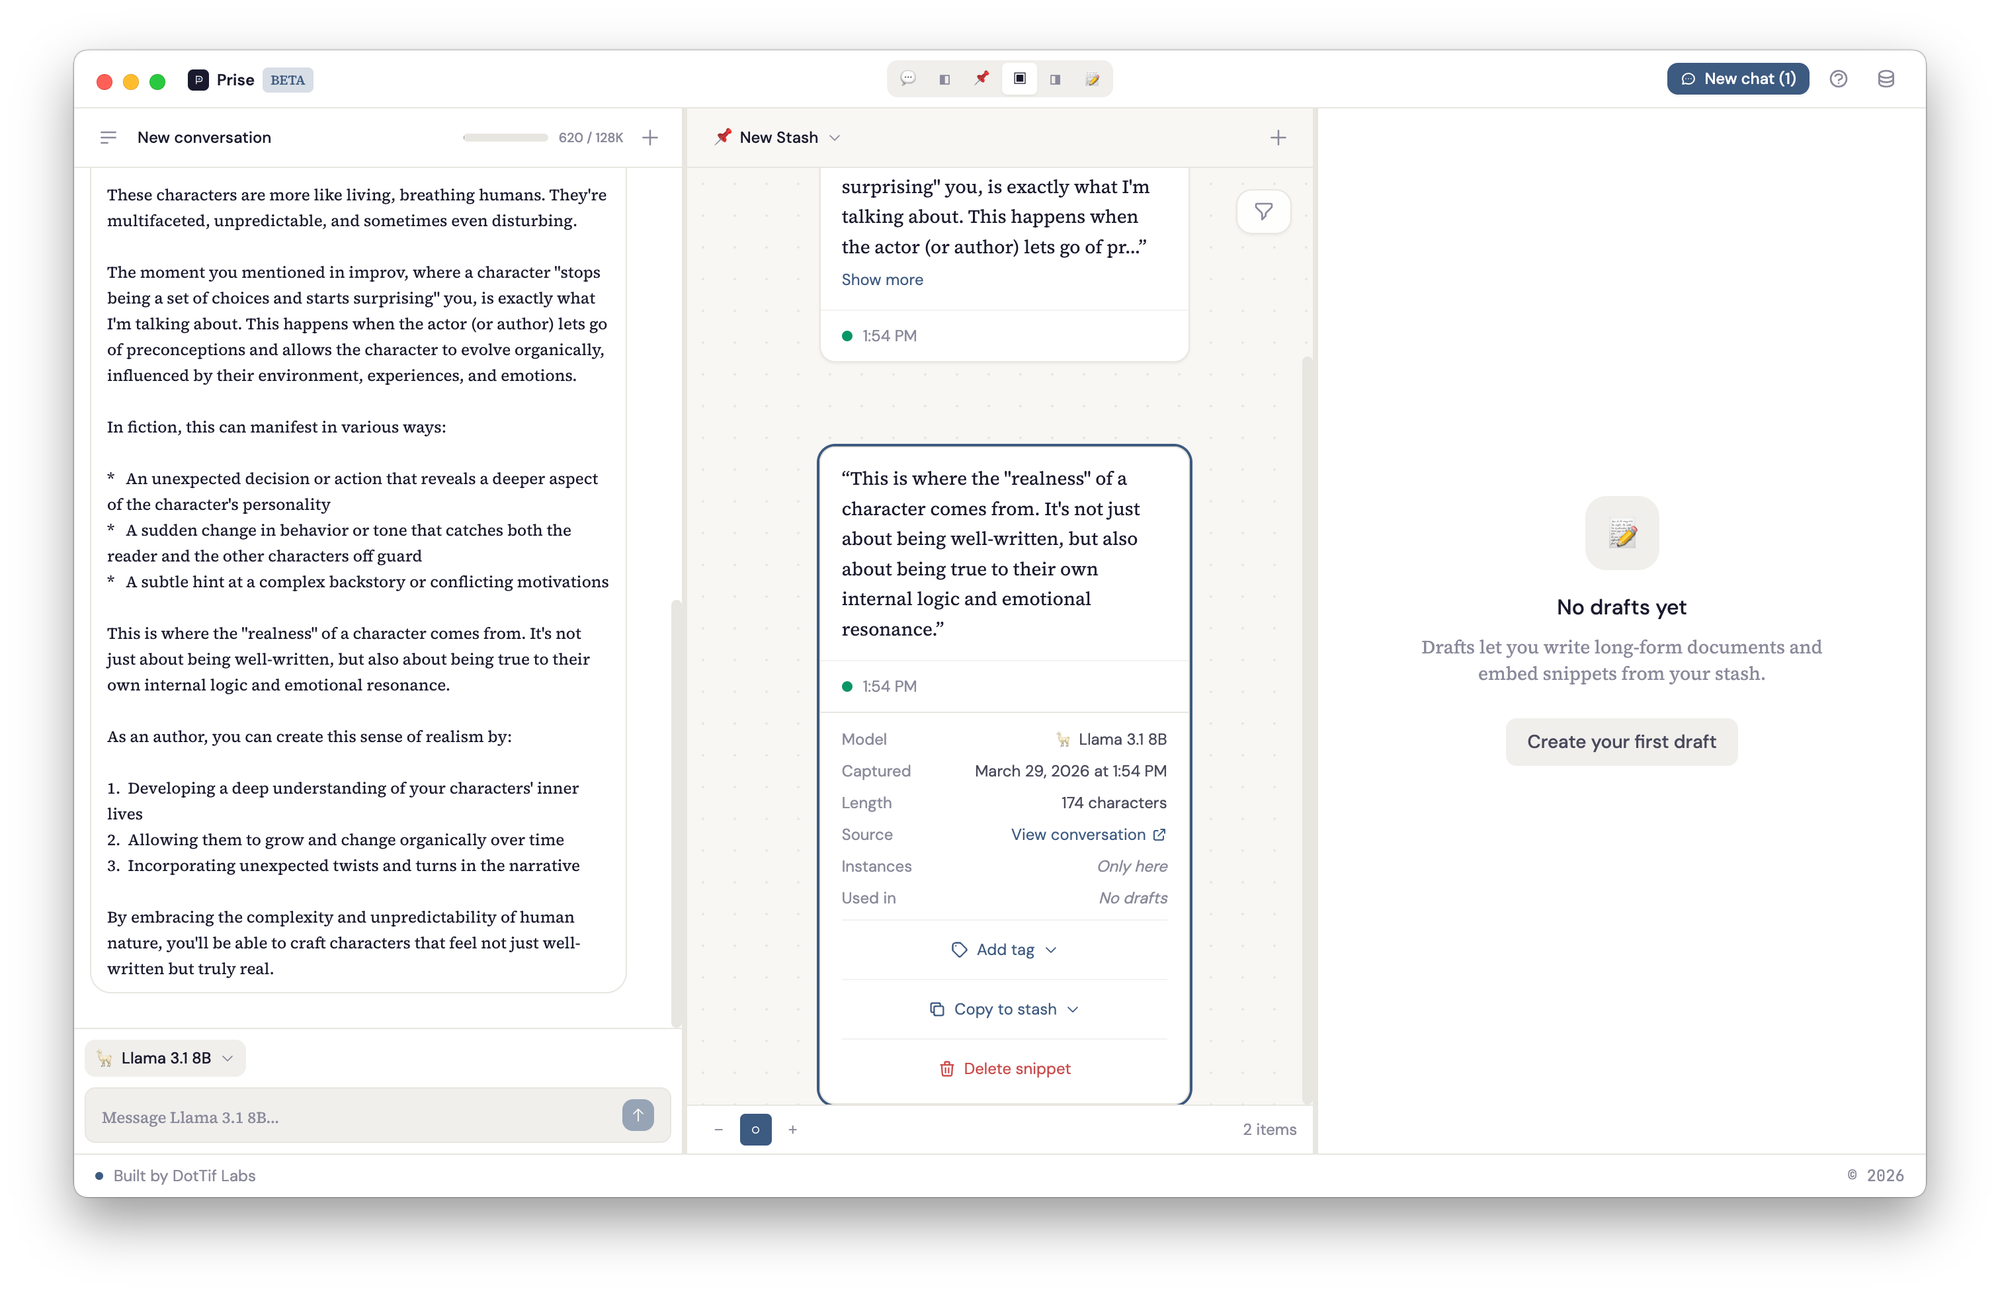Switch to drafts-only layout (memo pencil icon)
The height and width of the screenshot is (1295, 2000).
pos(1093,79)
